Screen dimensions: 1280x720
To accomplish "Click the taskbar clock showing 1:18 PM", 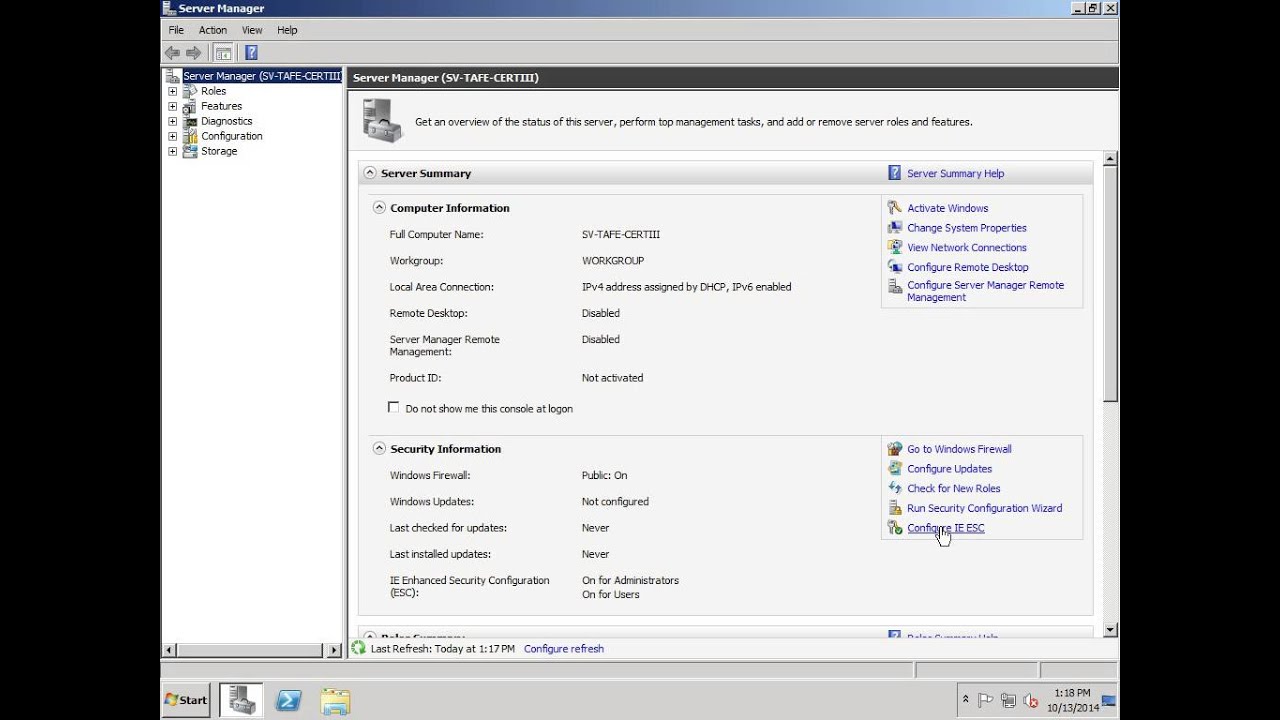I will pyautogui.click(x=1072, y=700).
